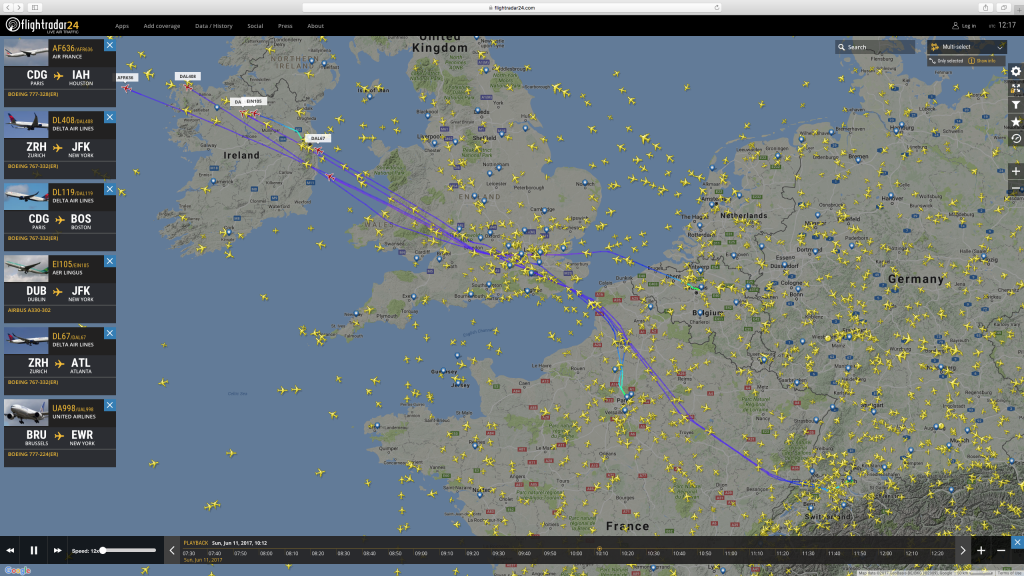Zoom in the map with plus button
The image size is (1024, 576).
(1016, 171)
